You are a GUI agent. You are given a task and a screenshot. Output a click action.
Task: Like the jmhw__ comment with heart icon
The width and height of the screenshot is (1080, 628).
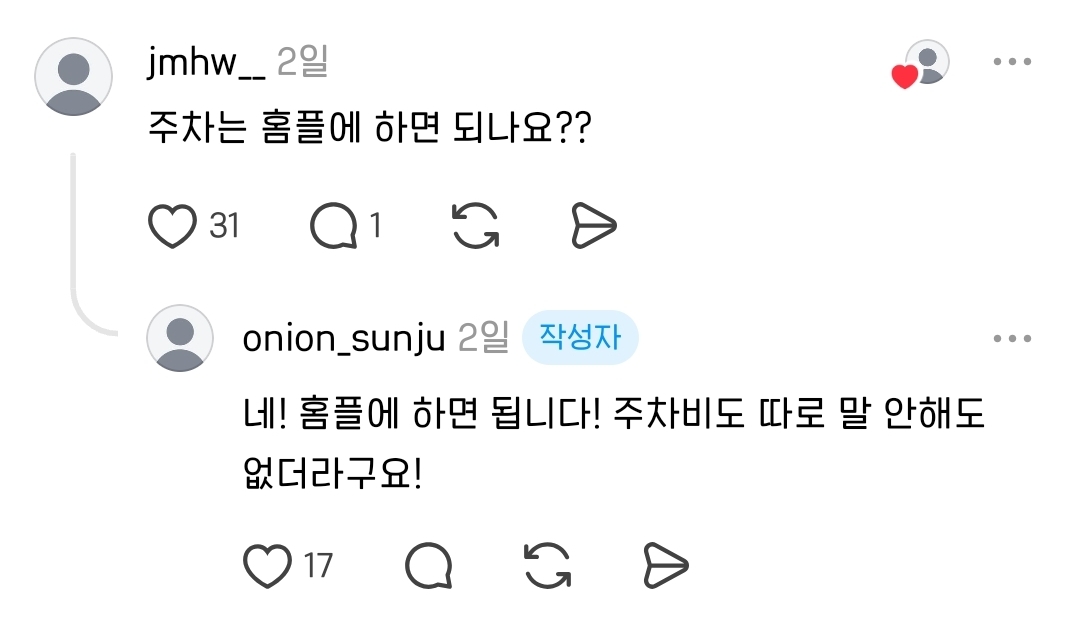172,226
